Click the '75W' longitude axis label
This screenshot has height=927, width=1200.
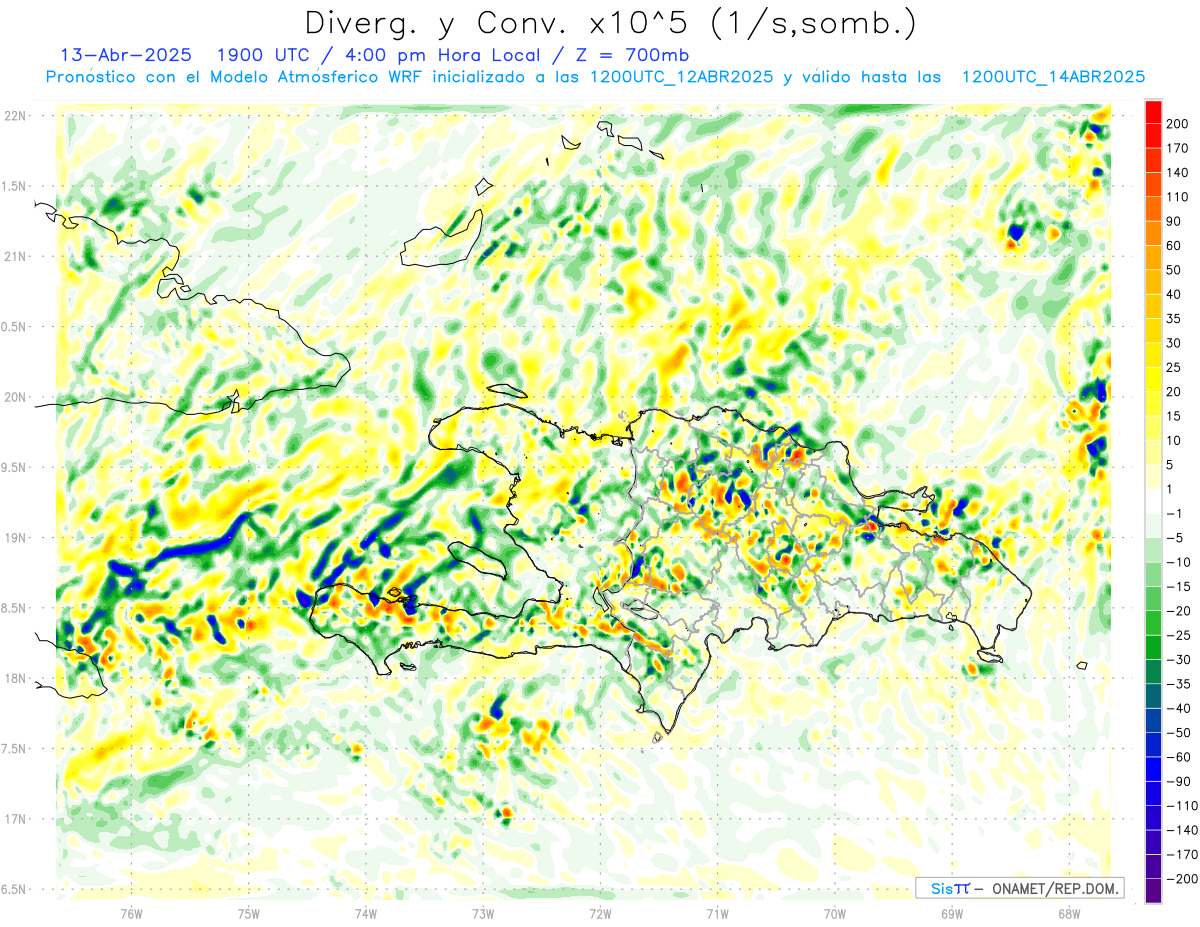point(249,913)
